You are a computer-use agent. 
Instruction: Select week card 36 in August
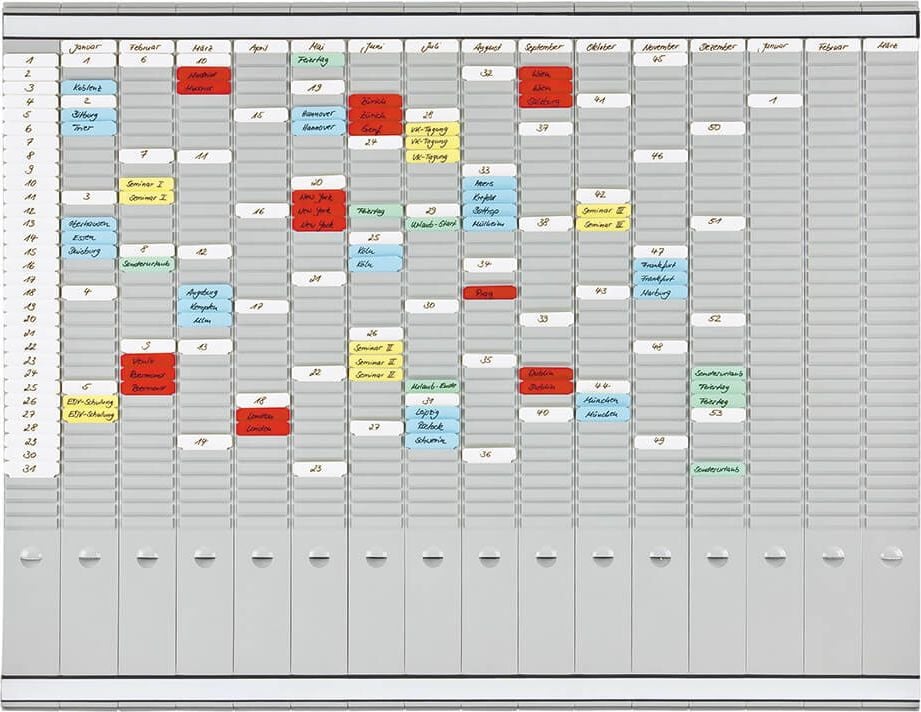click(x=489, y=455)
